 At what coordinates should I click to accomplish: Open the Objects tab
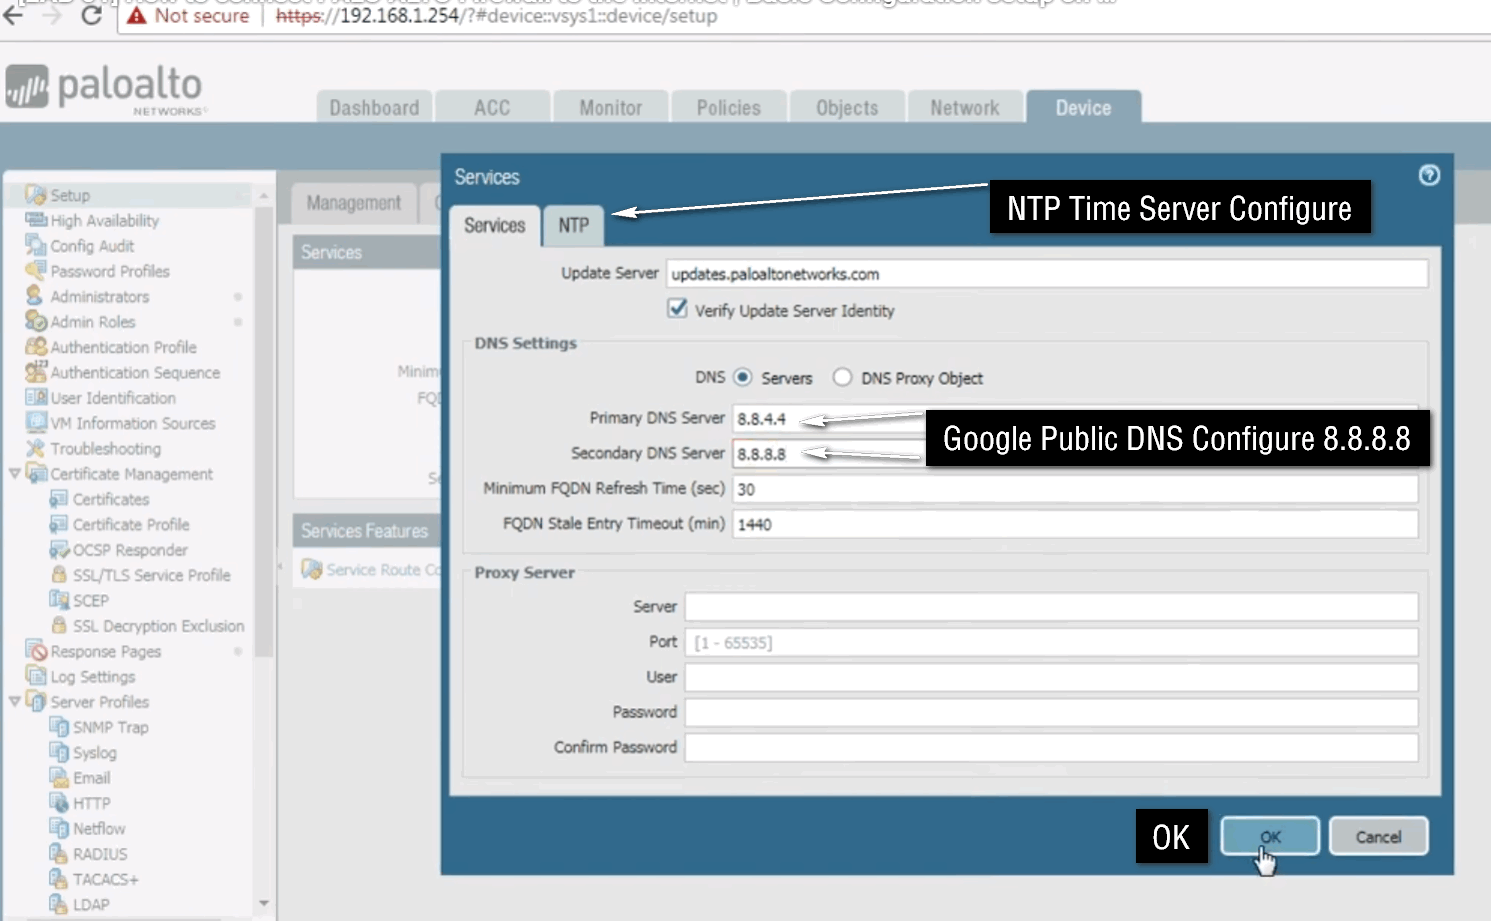[847, 107]
